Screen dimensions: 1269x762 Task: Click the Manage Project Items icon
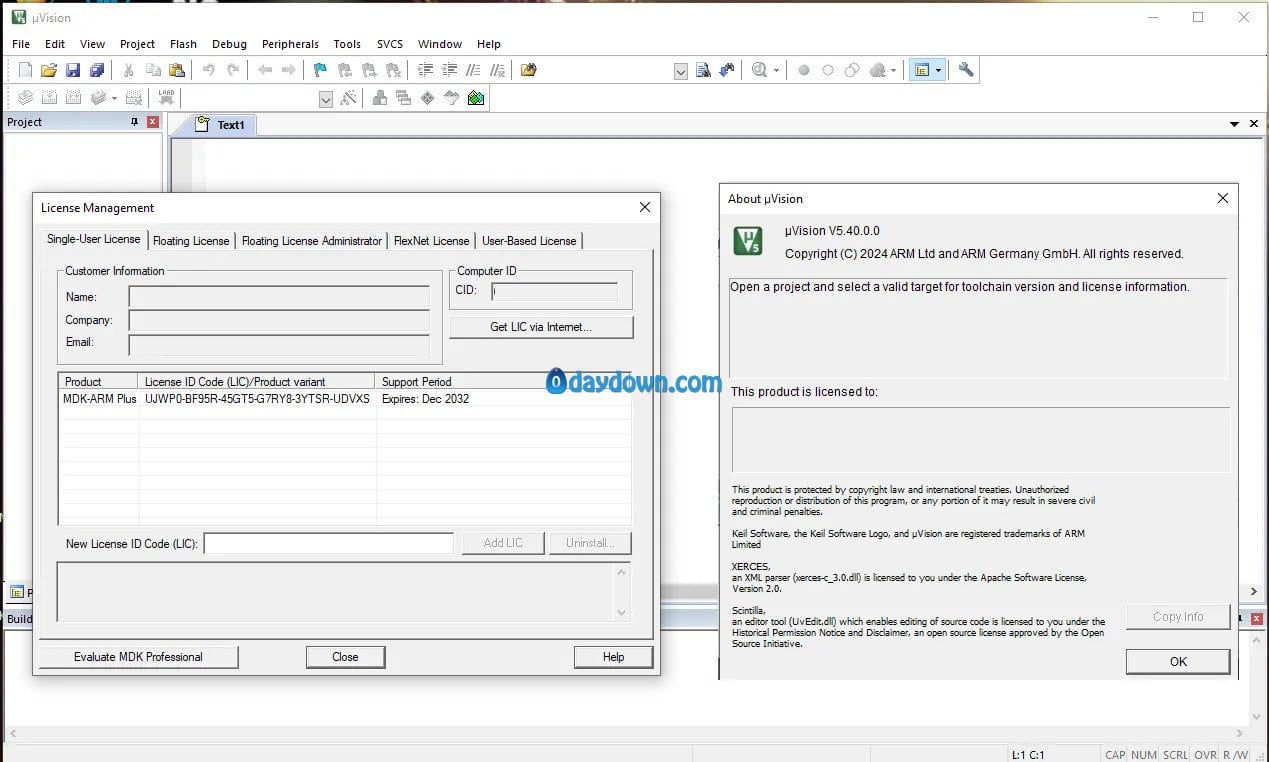click(x=380, y=98)
